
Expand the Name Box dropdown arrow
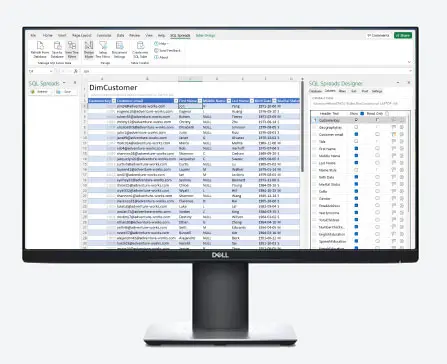point(51,71)
